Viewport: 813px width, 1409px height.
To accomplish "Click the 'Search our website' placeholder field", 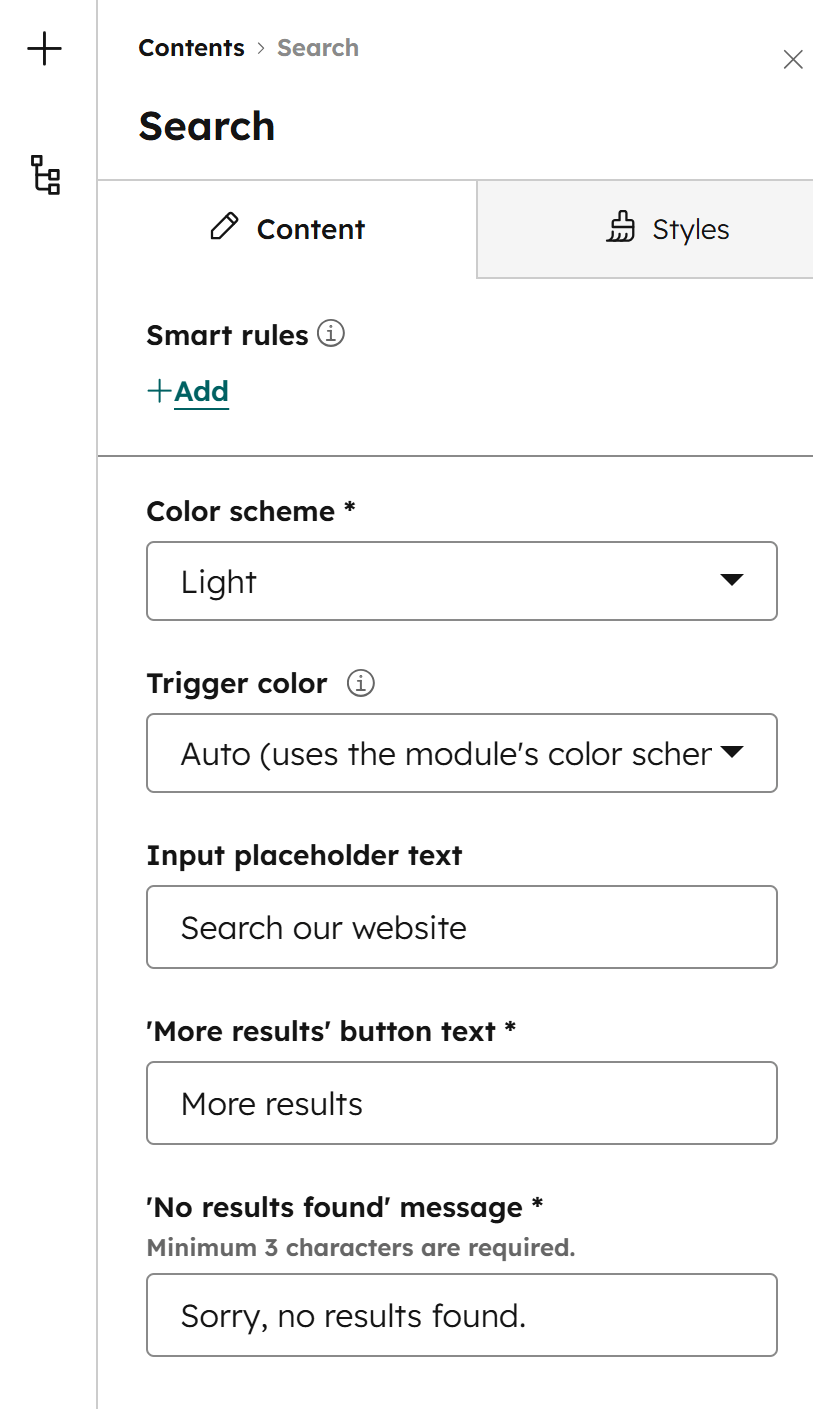I will click(462, 927).
